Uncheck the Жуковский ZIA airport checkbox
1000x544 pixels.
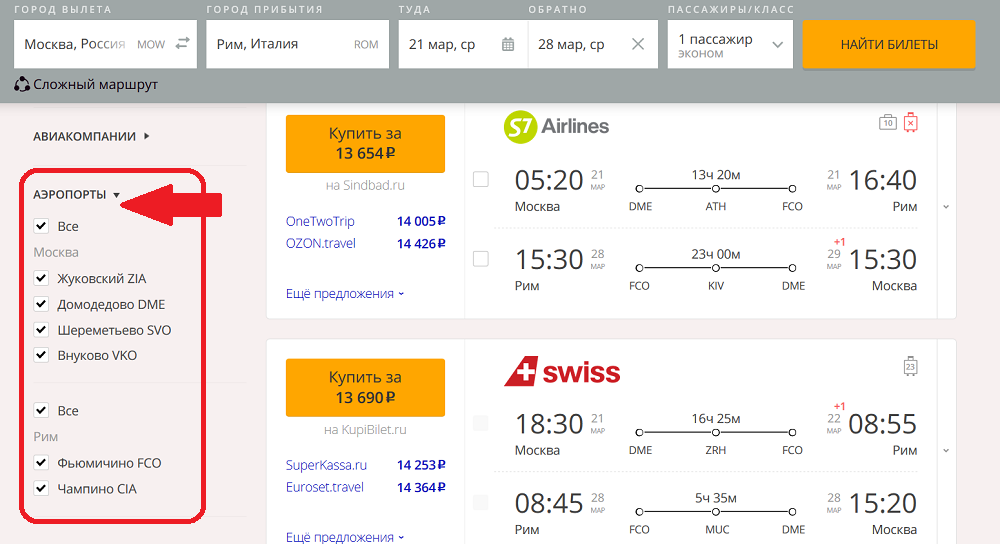[41, 278]
